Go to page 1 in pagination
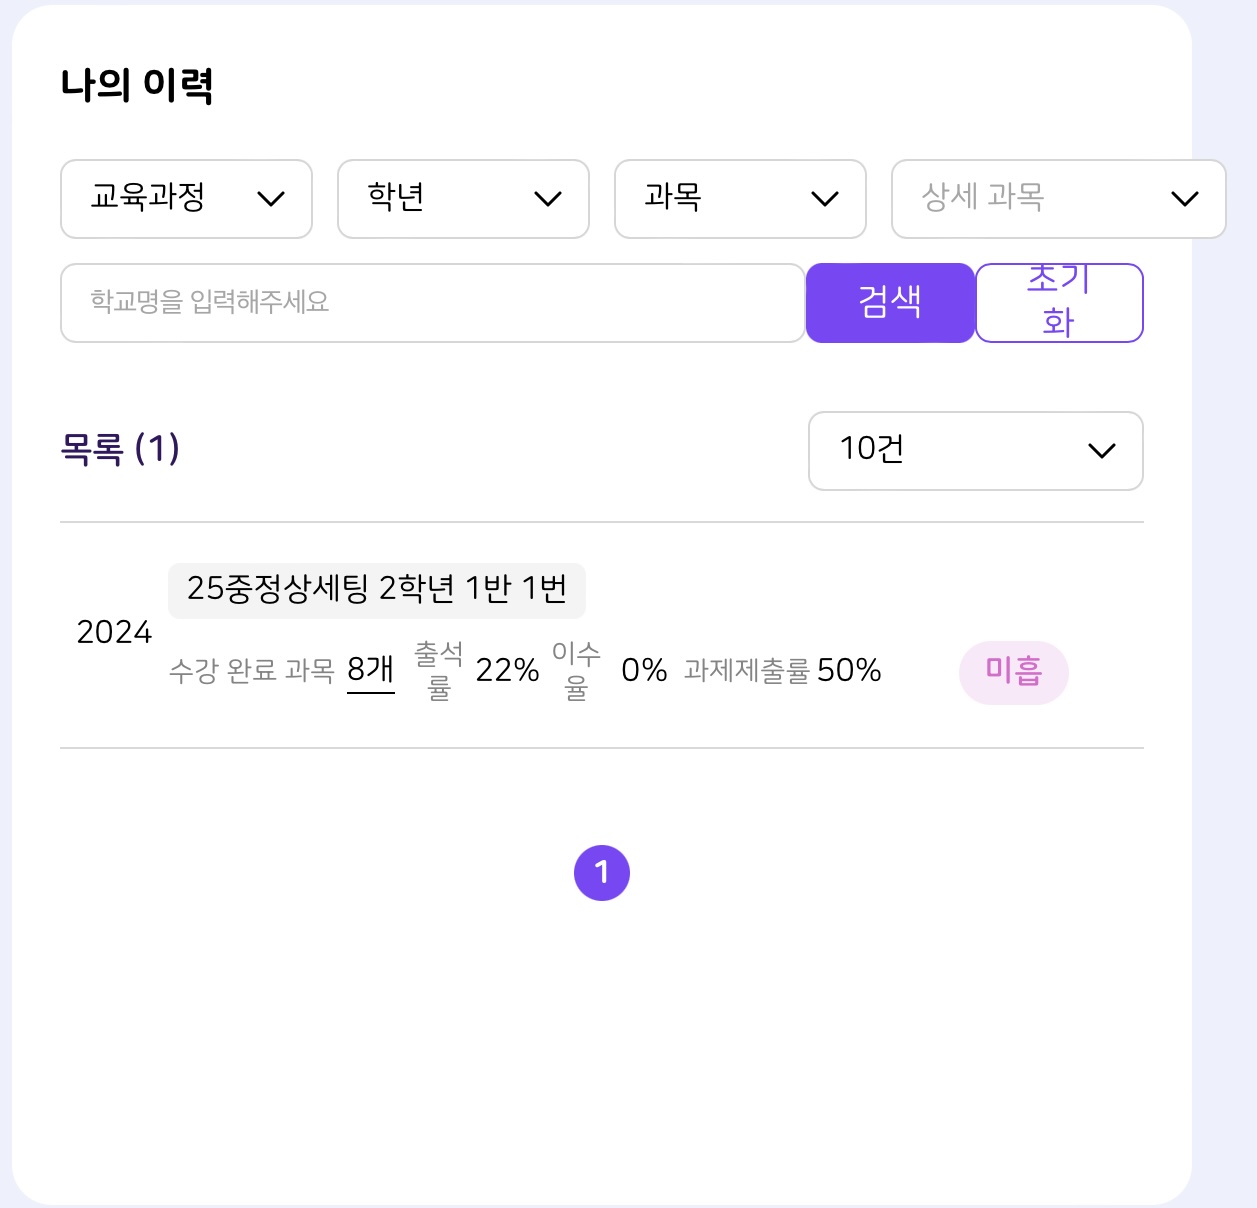The width and height of the screenshot is (1257, 1208). [602, 873]
